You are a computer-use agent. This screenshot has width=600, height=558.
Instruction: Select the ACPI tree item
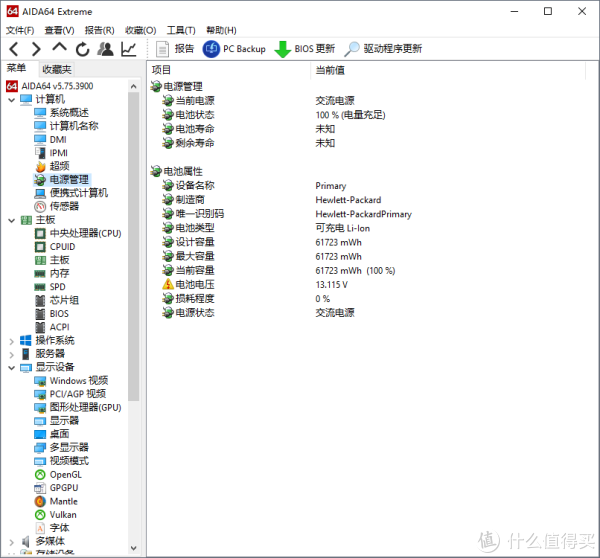[52, 327]
